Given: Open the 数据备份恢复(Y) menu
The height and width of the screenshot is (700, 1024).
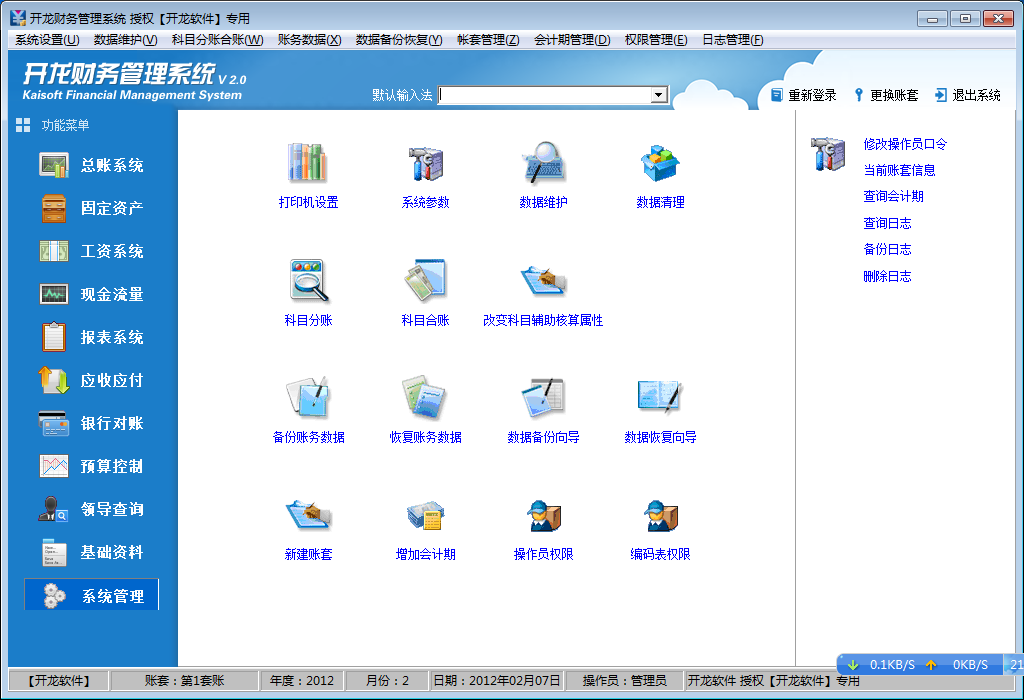Looking at the screenshot, I should (x=399, y=40).
